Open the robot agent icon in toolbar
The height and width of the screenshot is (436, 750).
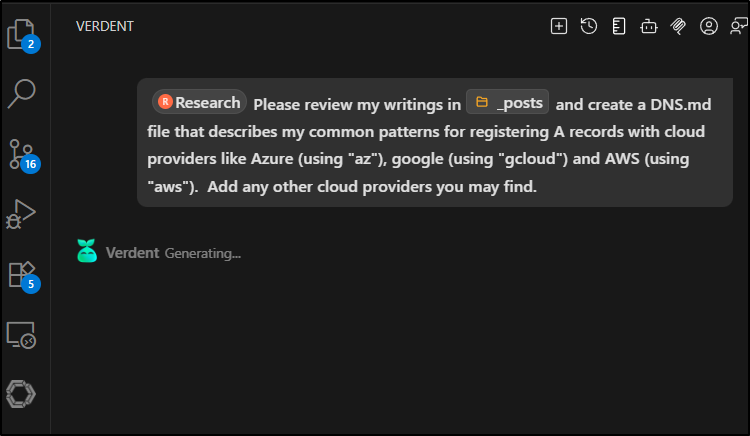[648, 26]
